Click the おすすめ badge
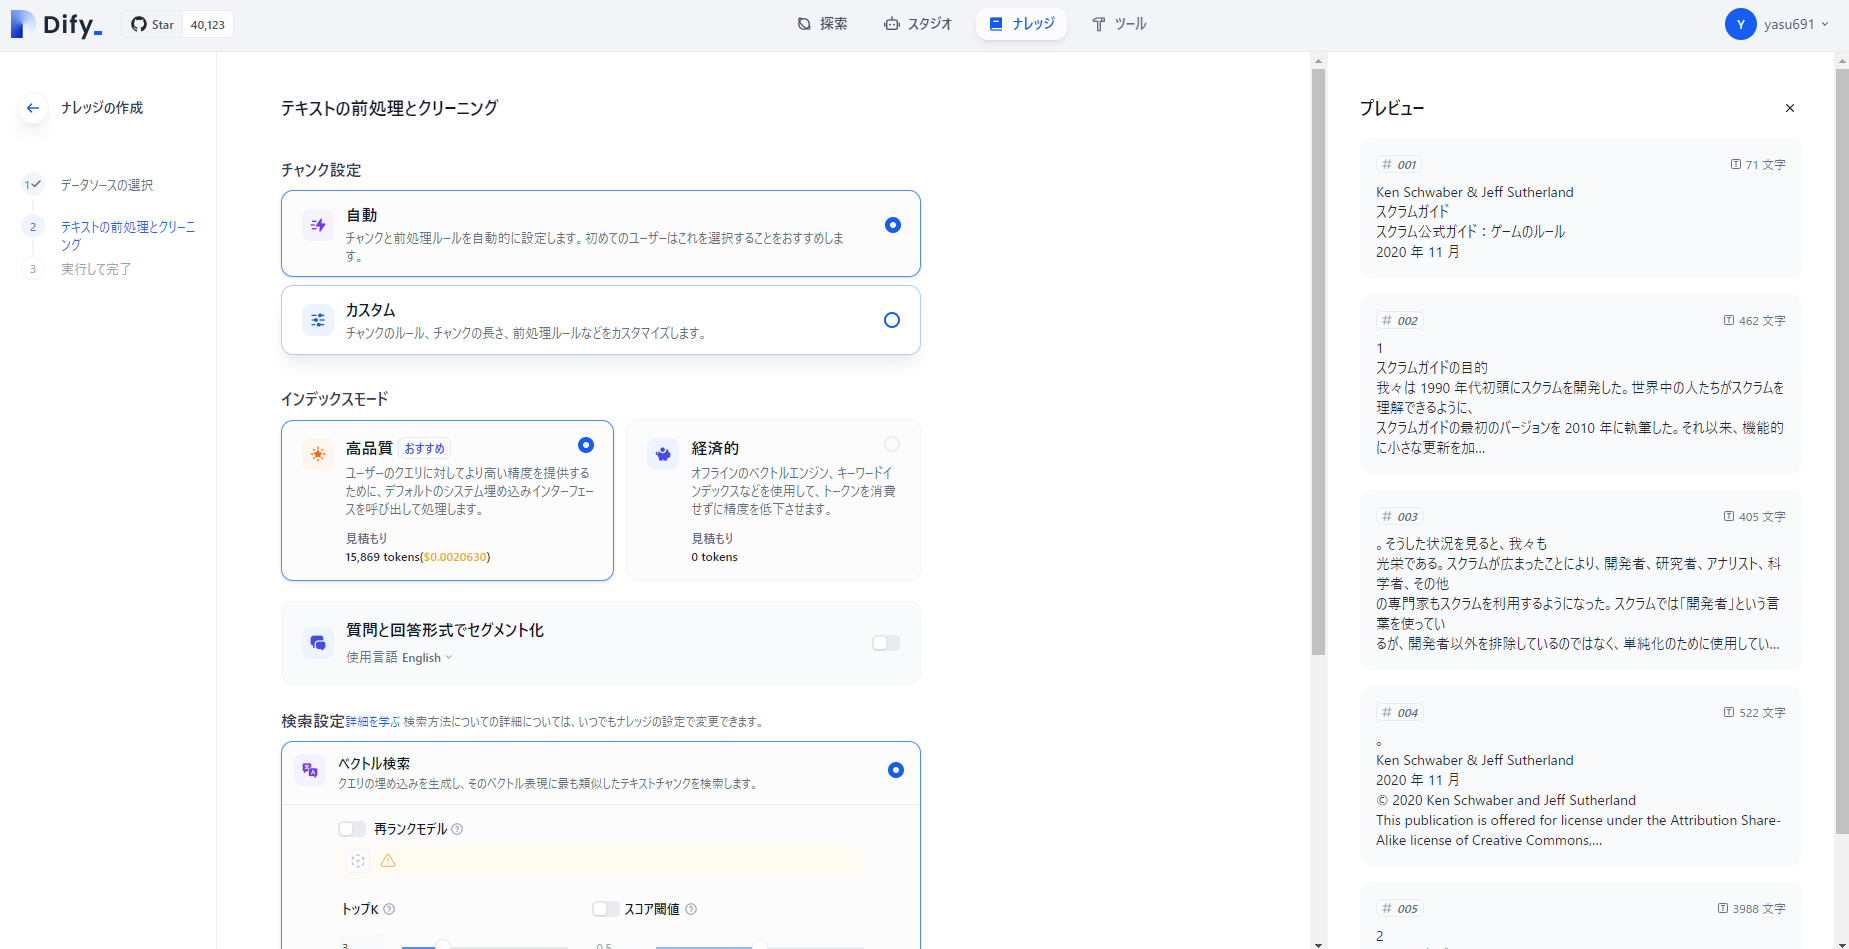This screenshot has height=949, width=1849. [x=424, y=449]
